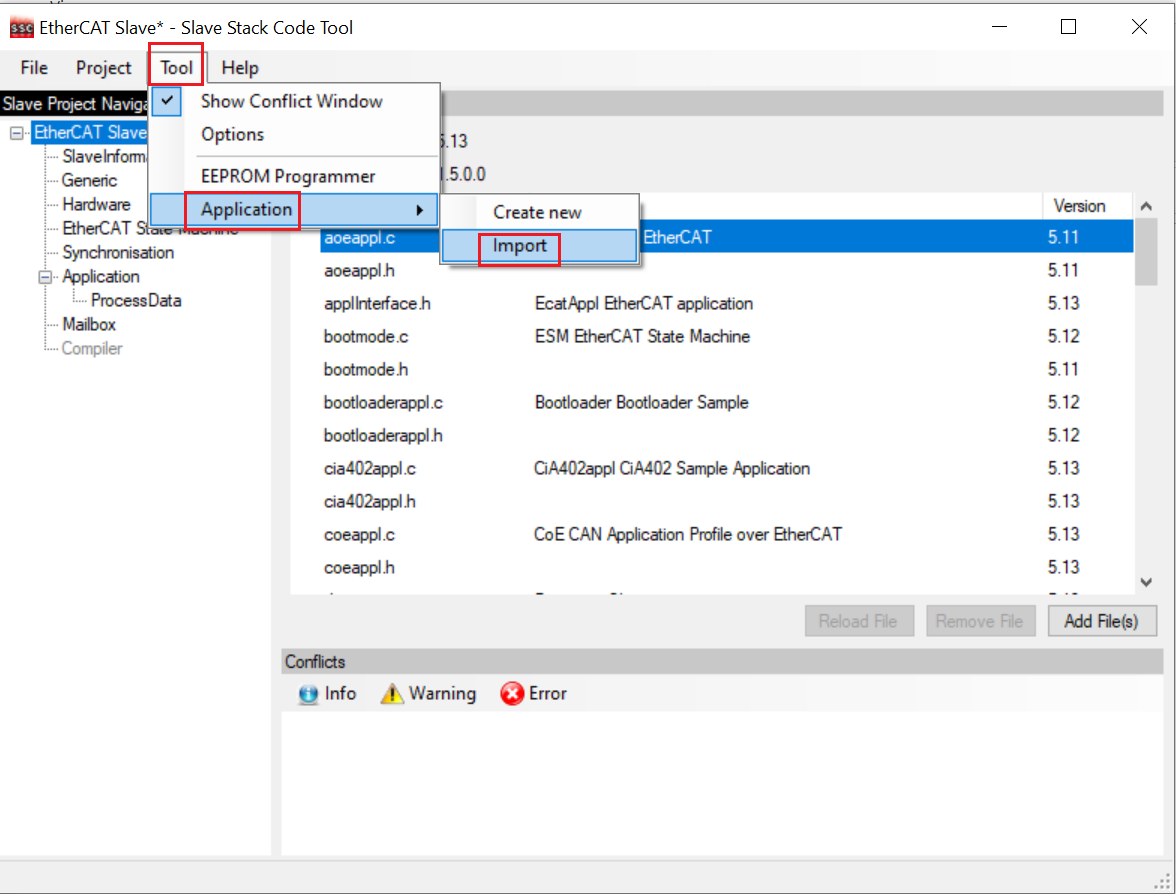Toggle the Info conflicts filter
This screenshot has width=1176, height=894.
point(327,693)
